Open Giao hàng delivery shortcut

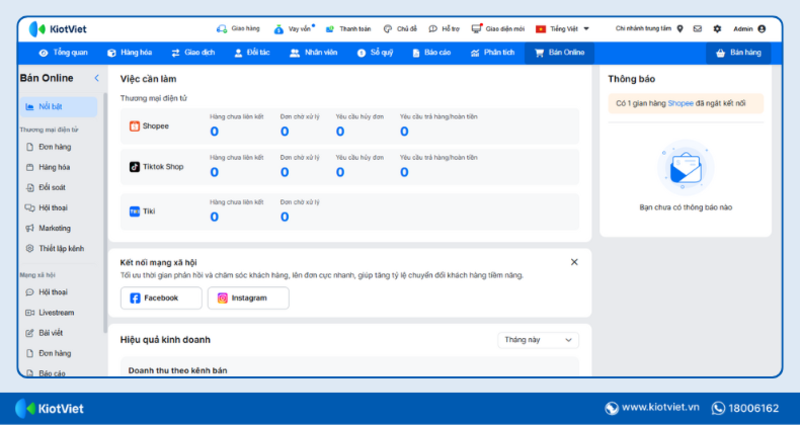pyautogui.click(x=238, y=29)
